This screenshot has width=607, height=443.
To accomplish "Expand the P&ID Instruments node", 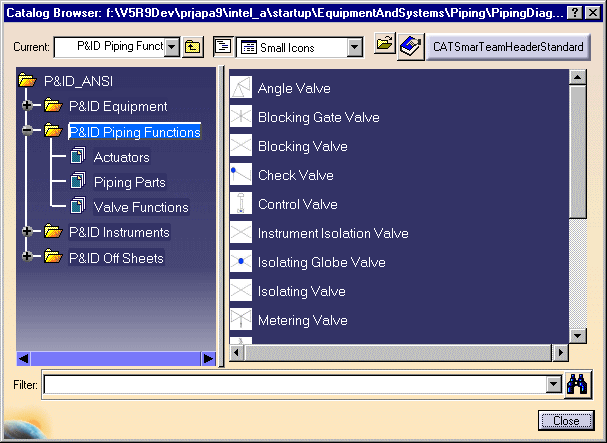I will click(27, 232).
